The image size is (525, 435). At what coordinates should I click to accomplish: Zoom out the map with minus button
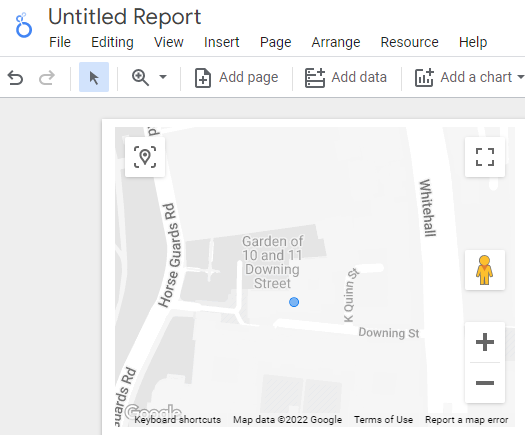click(x=485, y=383)
